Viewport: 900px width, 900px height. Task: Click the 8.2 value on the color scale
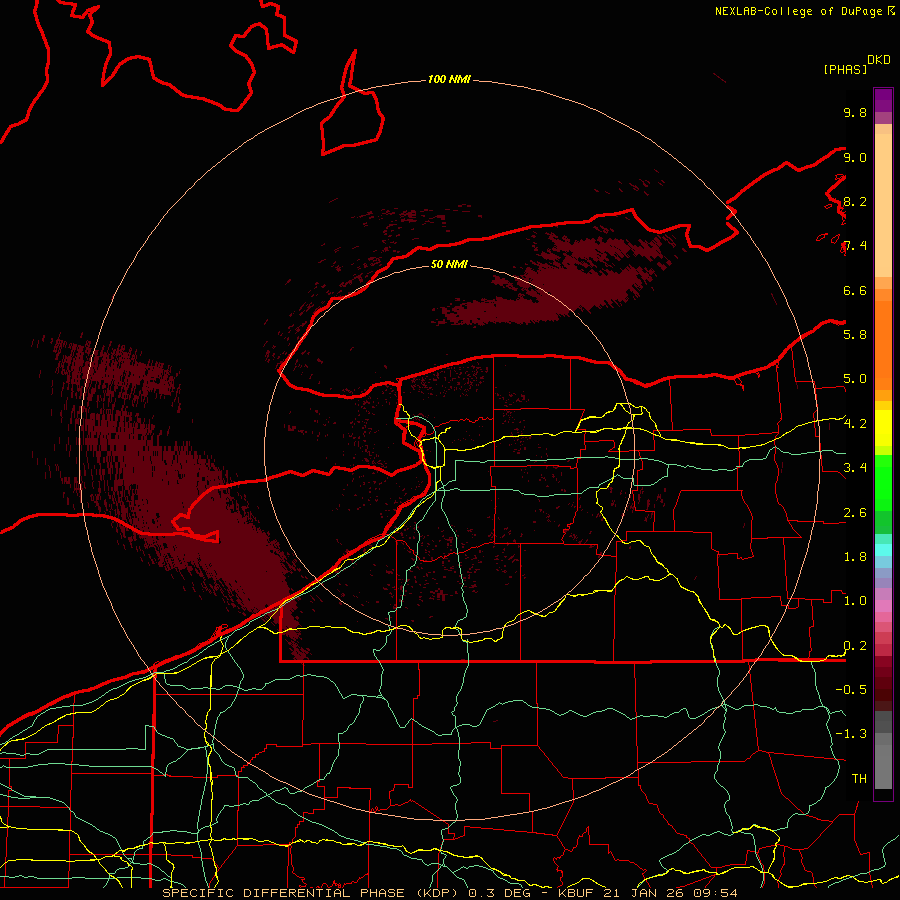[x=855, y=201]
